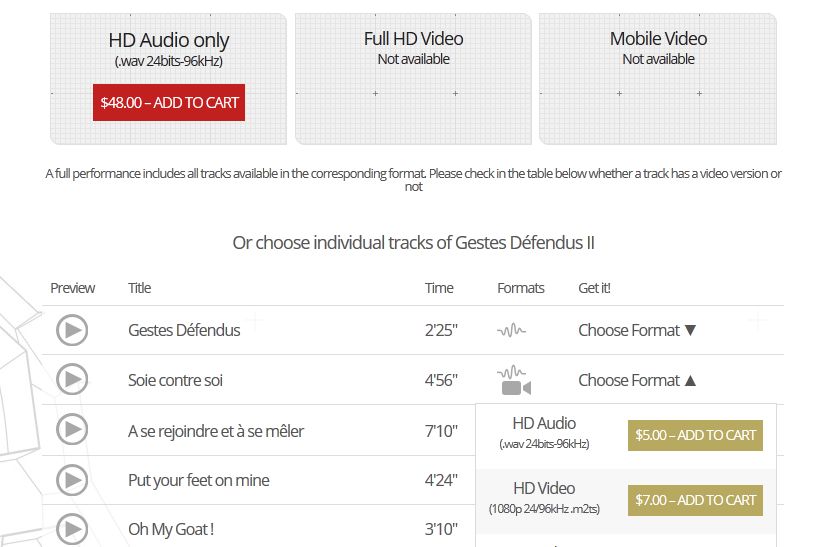824x547 pixels.
Task: Click the Mobile Video option box
Action: (658, 79)
